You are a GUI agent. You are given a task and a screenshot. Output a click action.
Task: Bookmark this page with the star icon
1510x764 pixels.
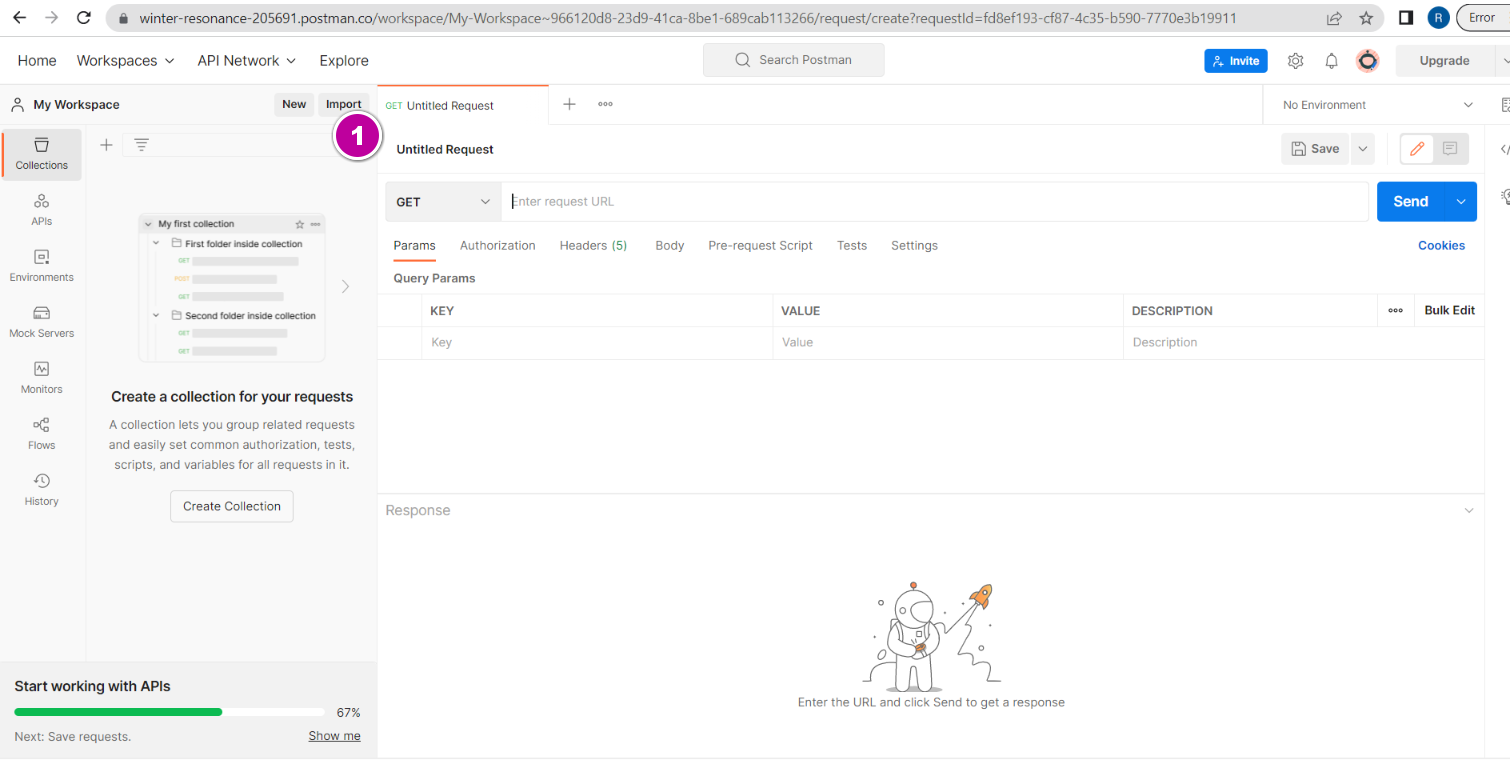pyautogui.click(x=1365, y=18)
